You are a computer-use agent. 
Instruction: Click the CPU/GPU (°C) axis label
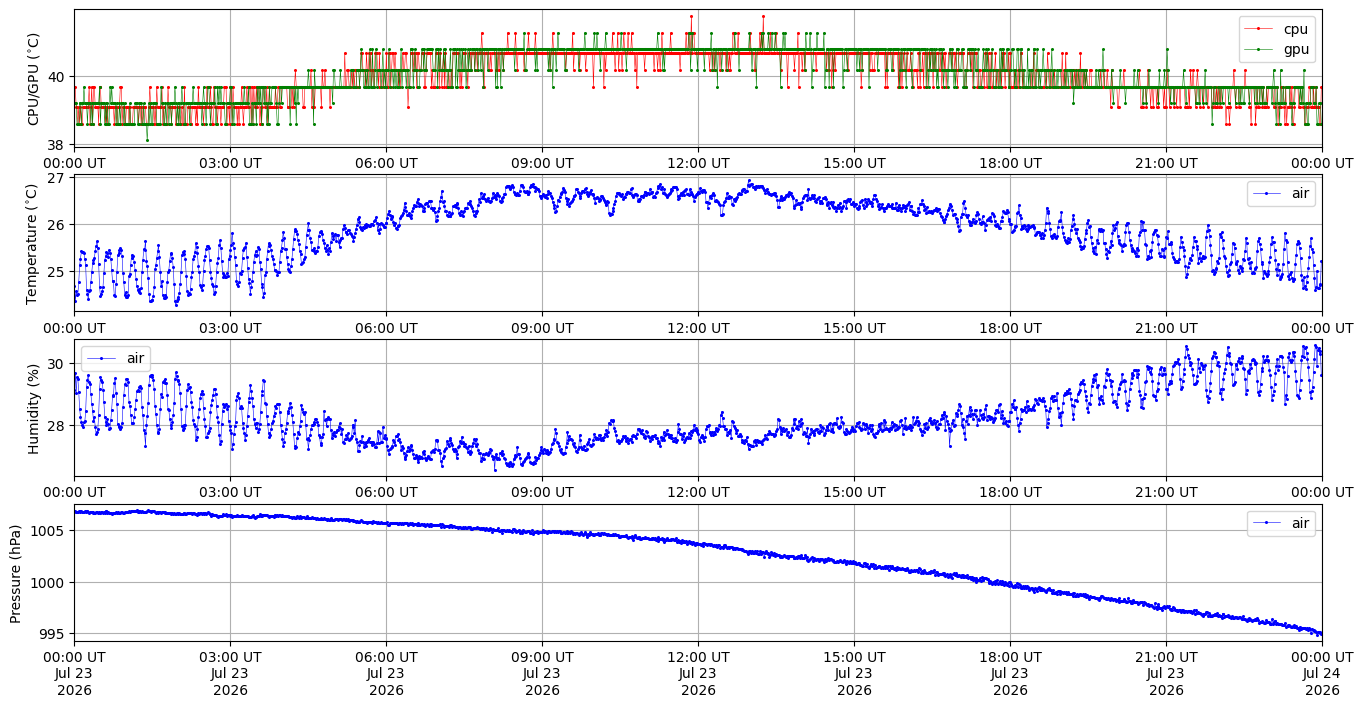pyautogui.click(x=34, y=79)
